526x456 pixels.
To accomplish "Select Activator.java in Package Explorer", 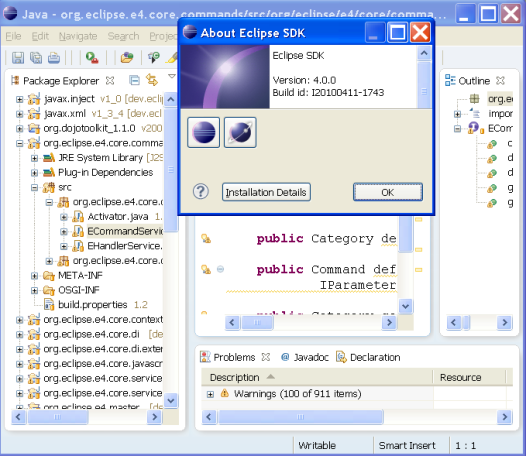I will click(118, 217).
